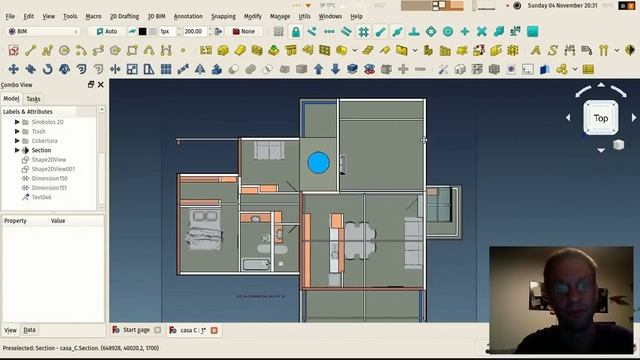The height and width of the screenshot is (360, 640).
Task: Select the Circle drawing tool
Action: point(64,50)
